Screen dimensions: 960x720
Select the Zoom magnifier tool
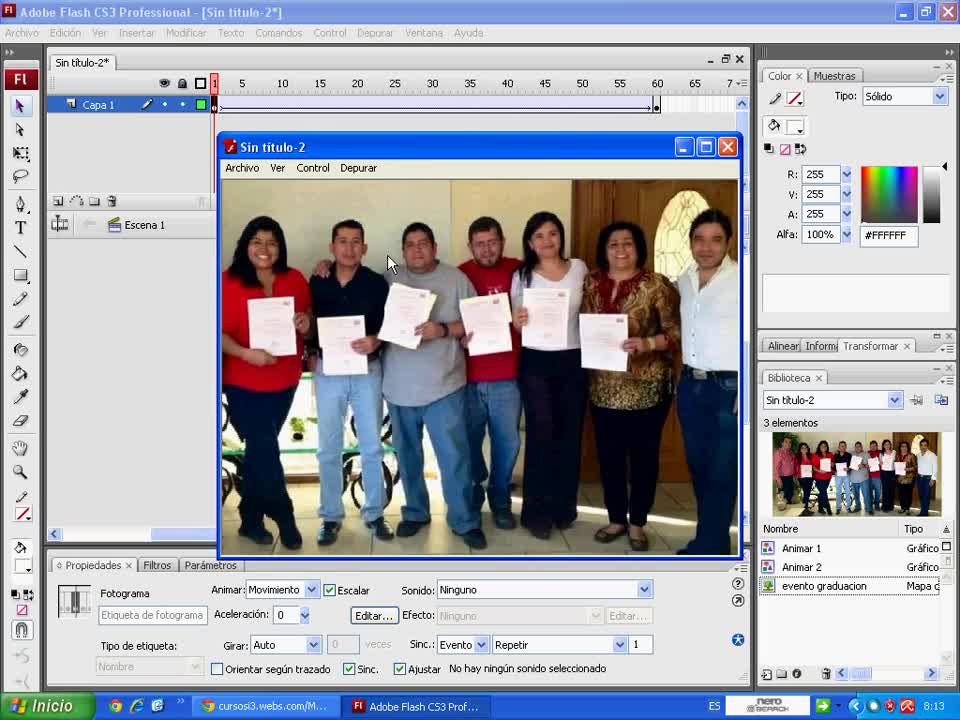[20, 471]
